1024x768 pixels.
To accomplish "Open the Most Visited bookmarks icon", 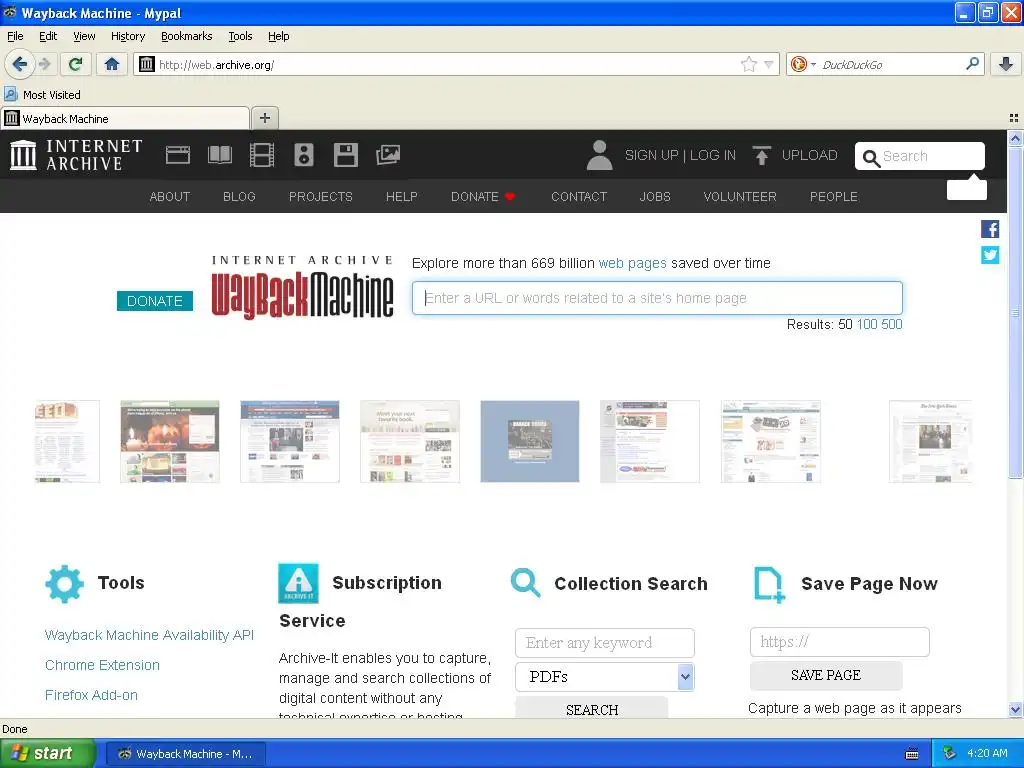I will (x=10, y=94).
